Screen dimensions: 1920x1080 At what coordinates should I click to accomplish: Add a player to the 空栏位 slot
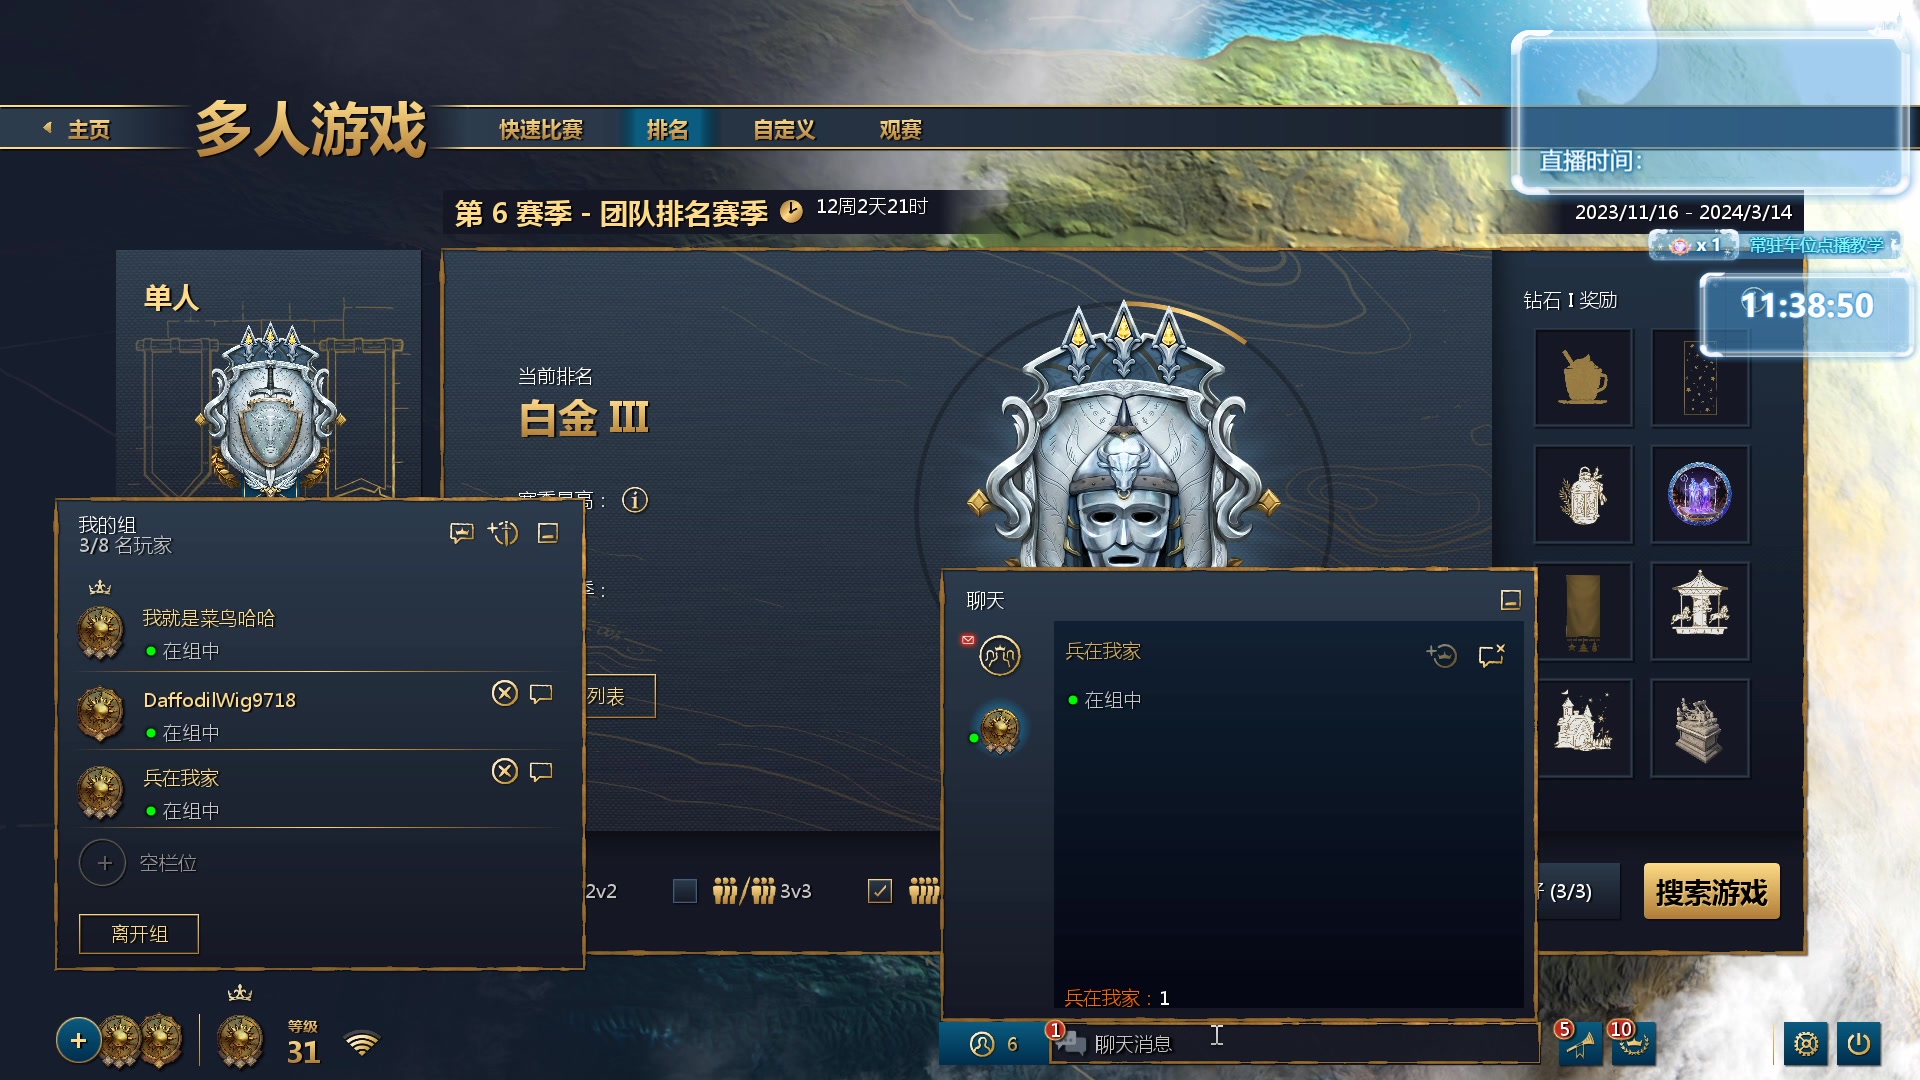[x=103, y=863]
